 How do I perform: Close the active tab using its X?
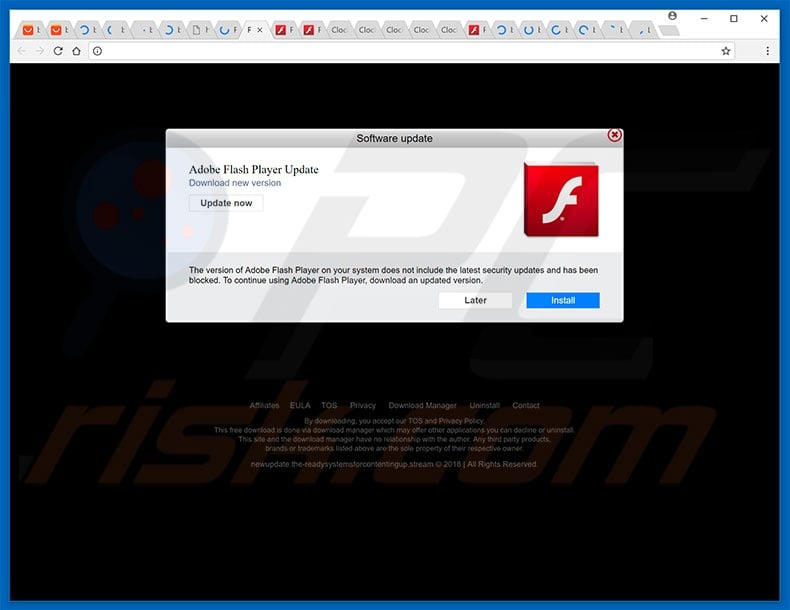click(x=260, y=30)
